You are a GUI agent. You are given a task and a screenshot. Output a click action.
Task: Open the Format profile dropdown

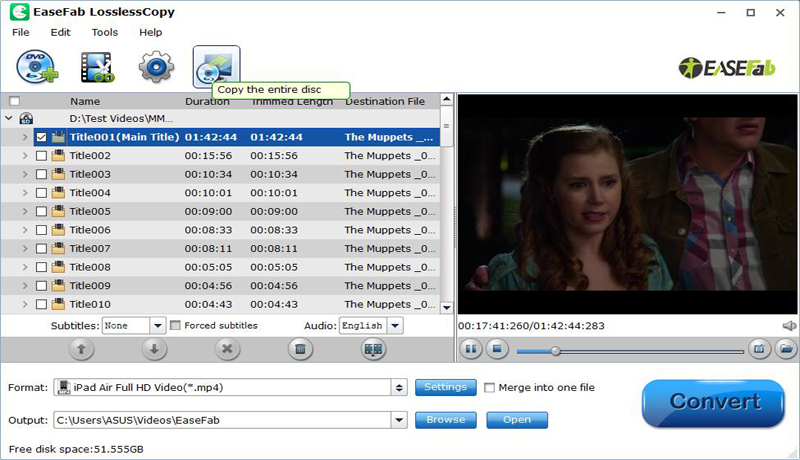point(399,388)
